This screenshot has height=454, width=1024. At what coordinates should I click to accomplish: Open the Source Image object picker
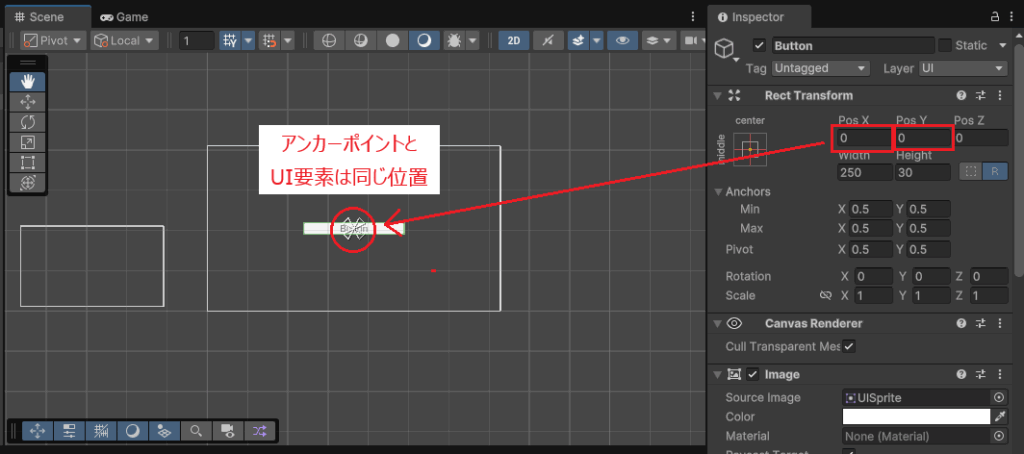(x=999, y=397)
